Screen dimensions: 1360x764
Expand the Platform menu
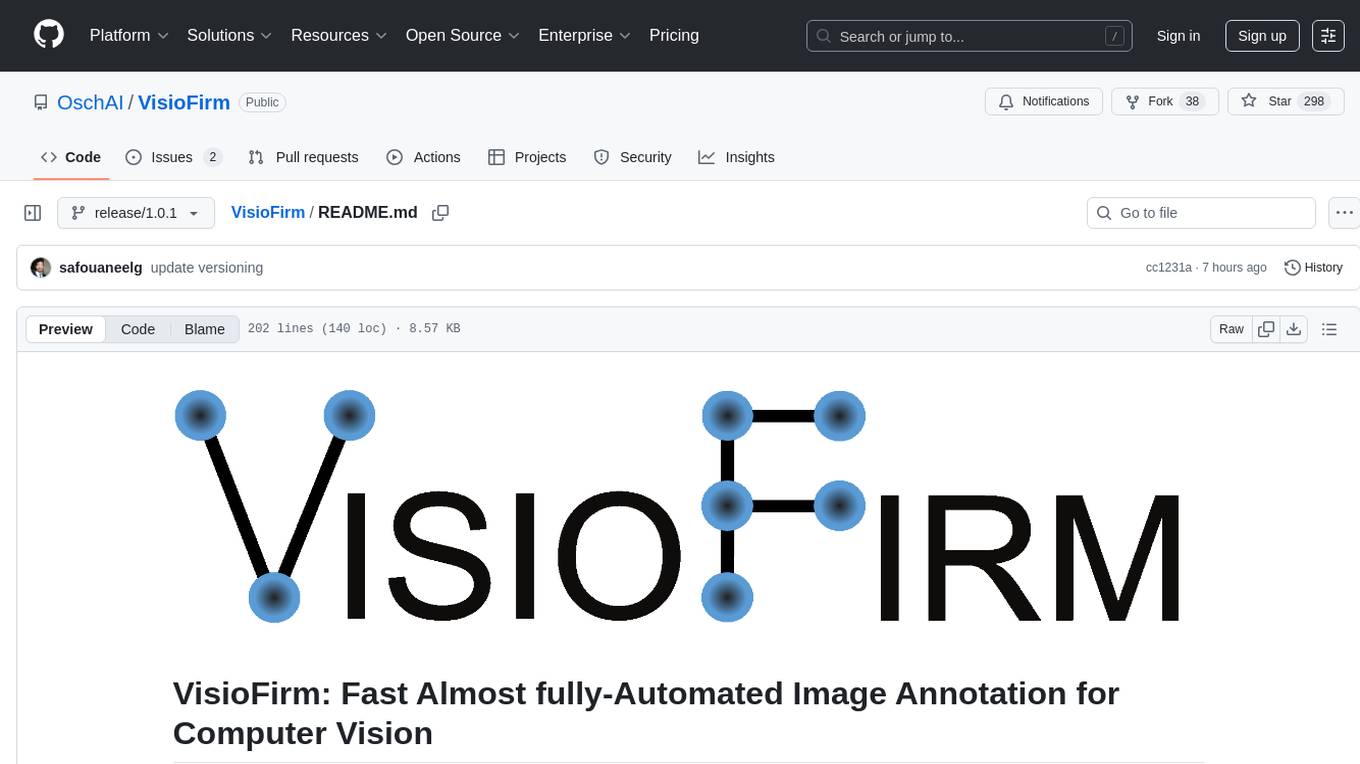point(129,35)
